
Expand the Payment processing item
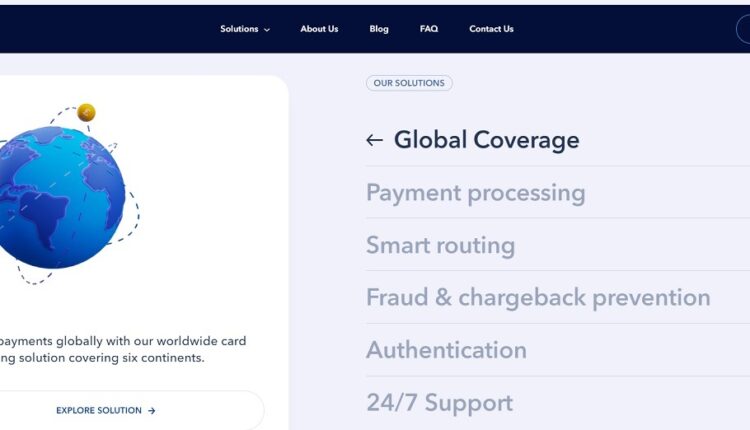pos(475,192)
